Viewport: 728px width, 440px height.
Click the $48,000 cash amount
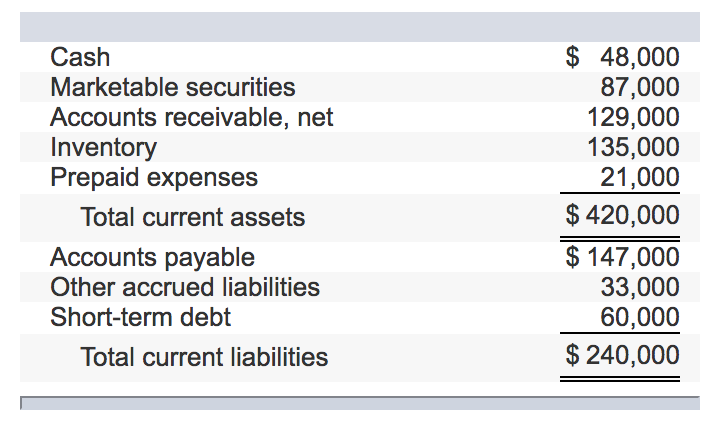623,58
